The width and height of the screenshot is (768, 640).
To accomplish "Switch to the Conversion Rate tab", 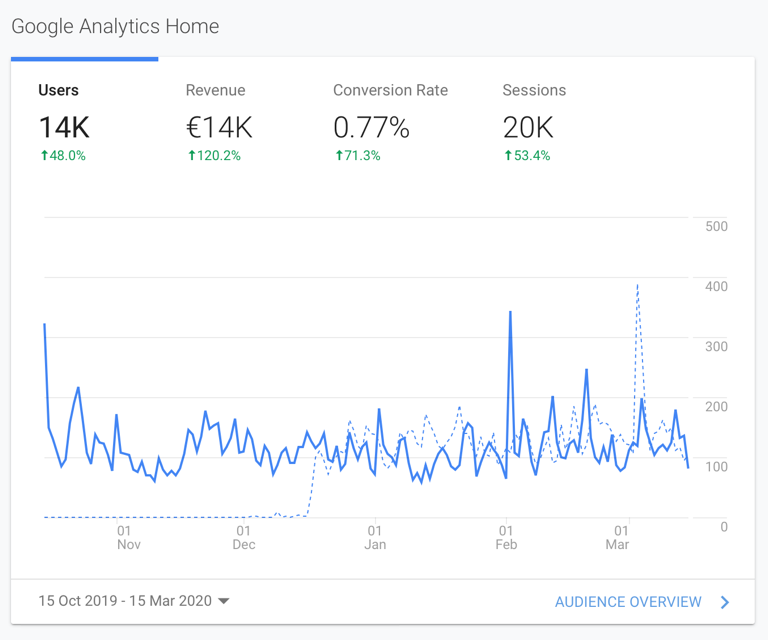I will point(390,120).
